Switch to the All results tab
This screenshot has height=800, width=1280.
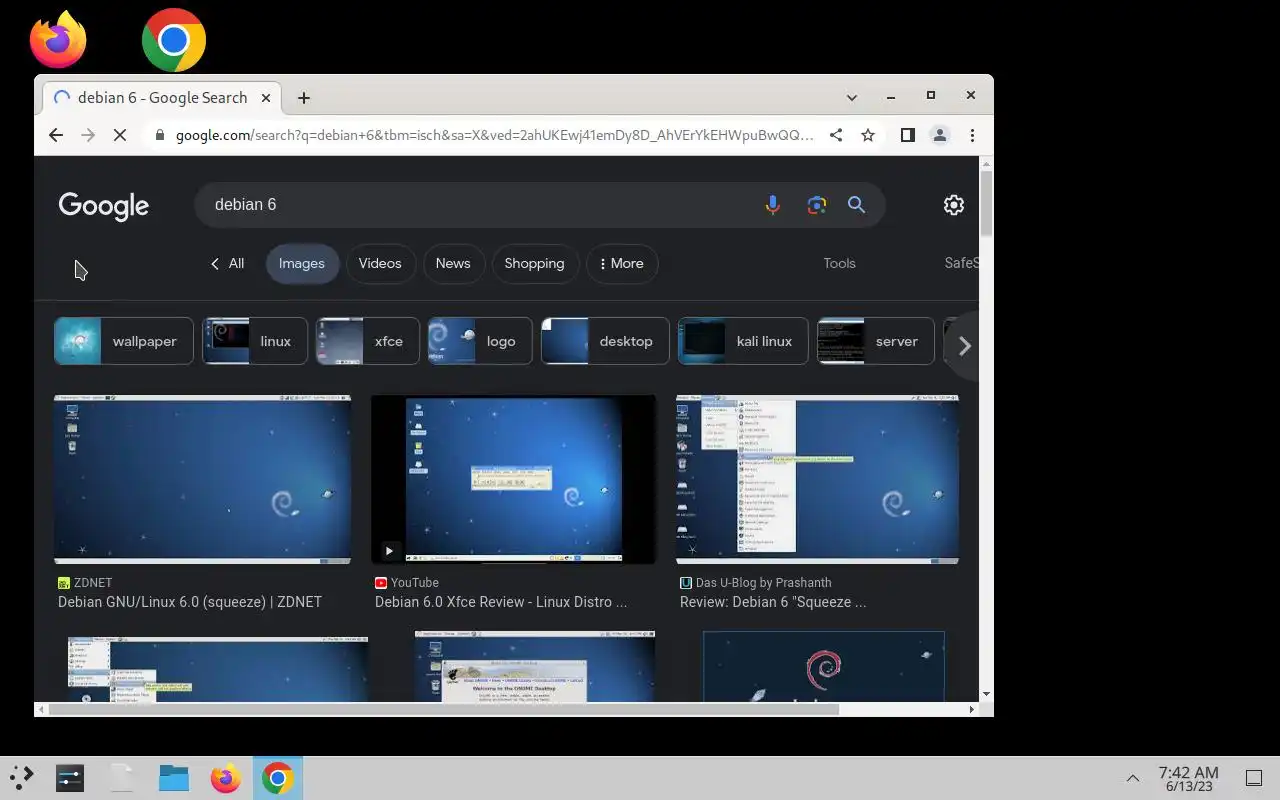coord(227,264)
